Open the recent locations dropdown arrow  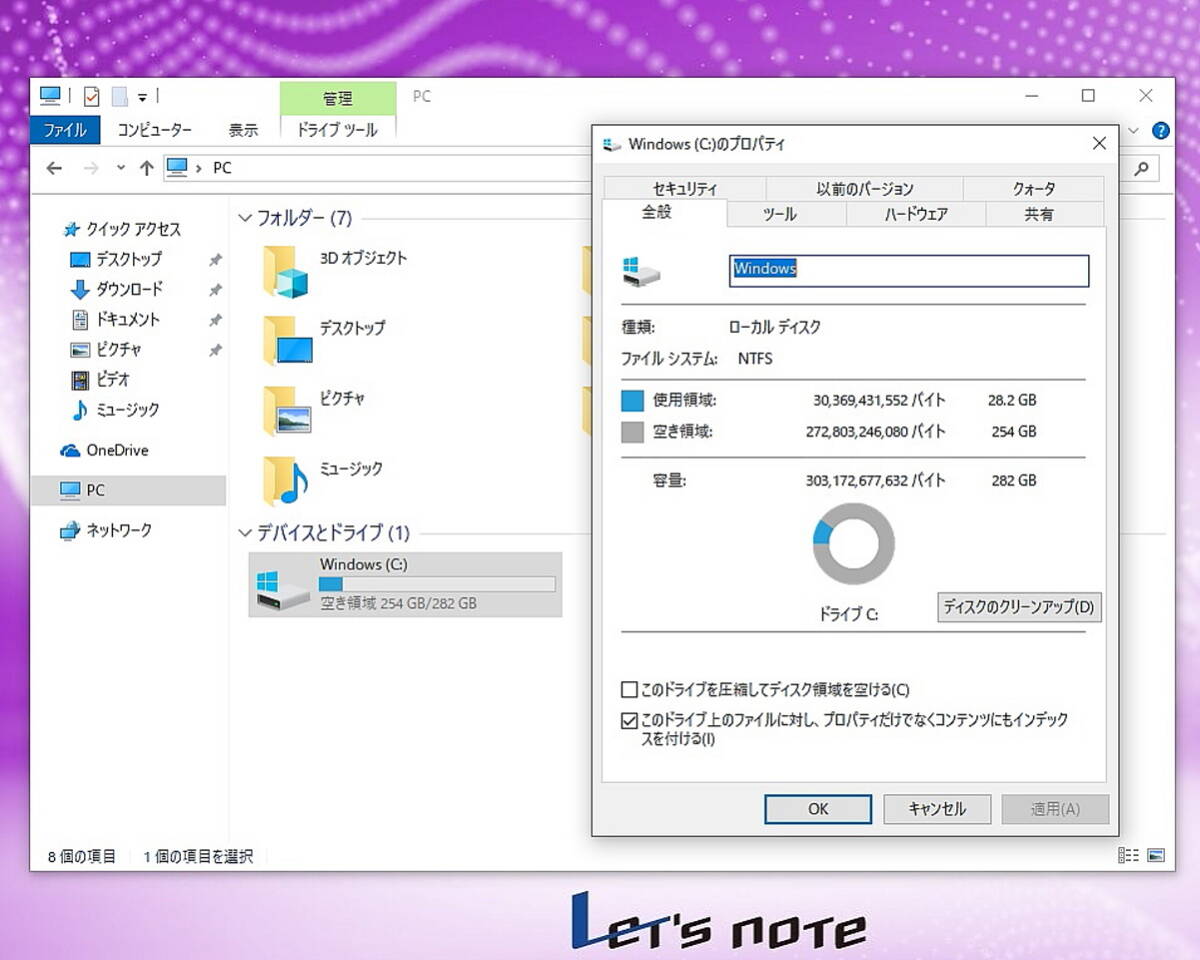tap(121, 168)
